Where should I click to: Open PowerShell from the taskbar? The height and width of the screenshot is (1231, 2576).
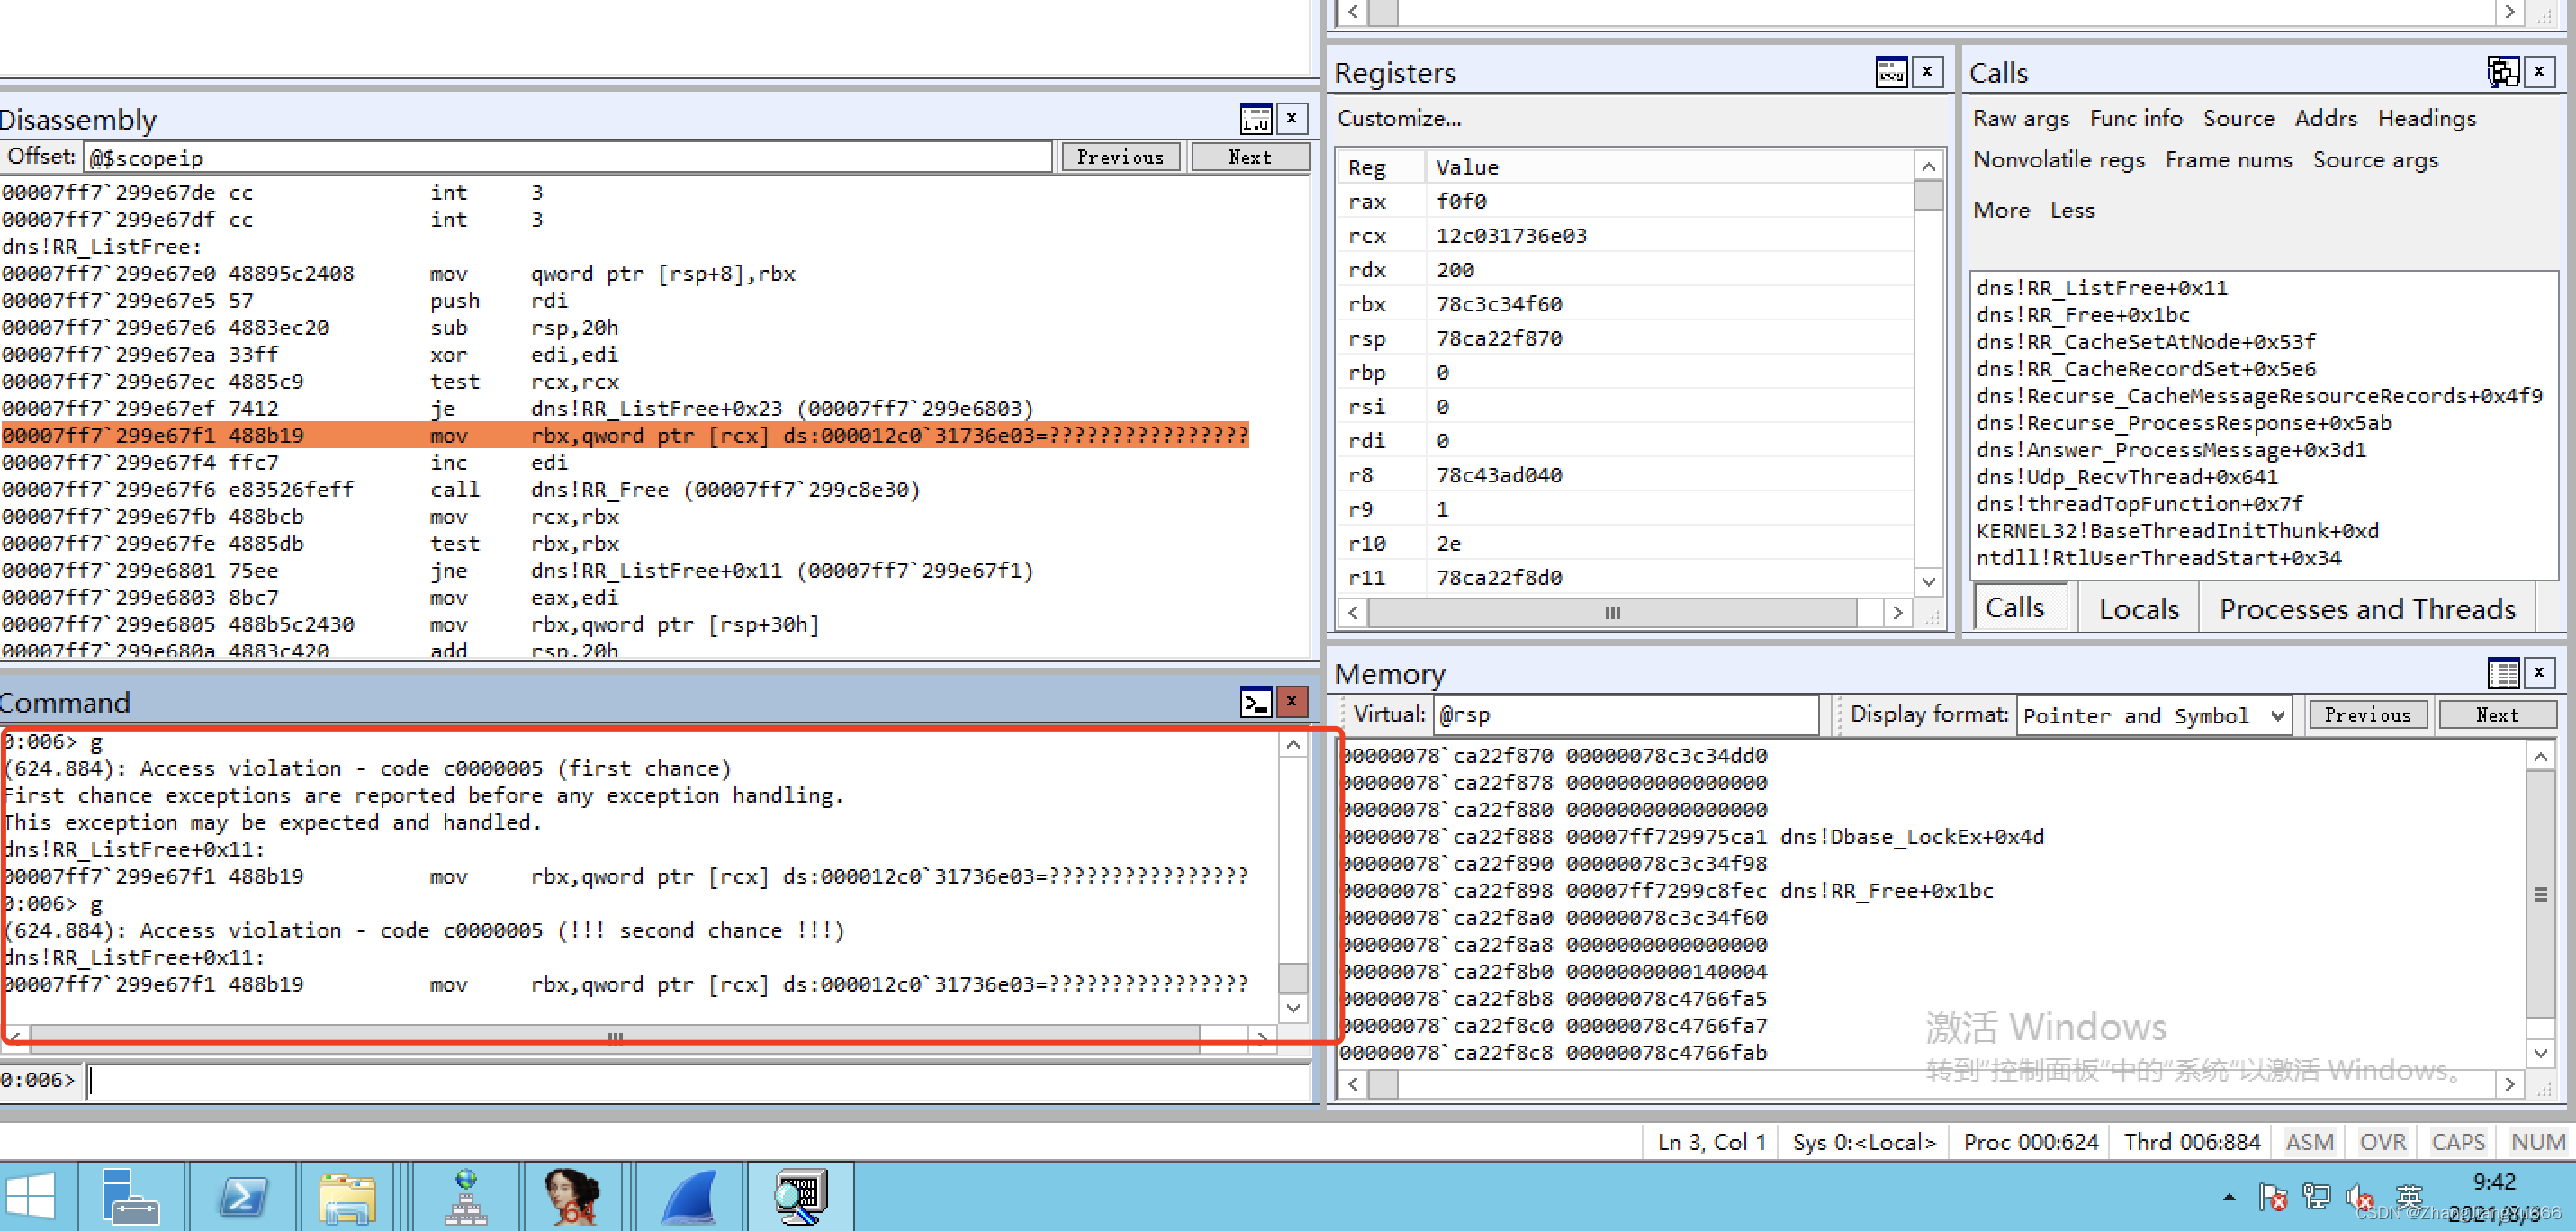point(243,1196)
